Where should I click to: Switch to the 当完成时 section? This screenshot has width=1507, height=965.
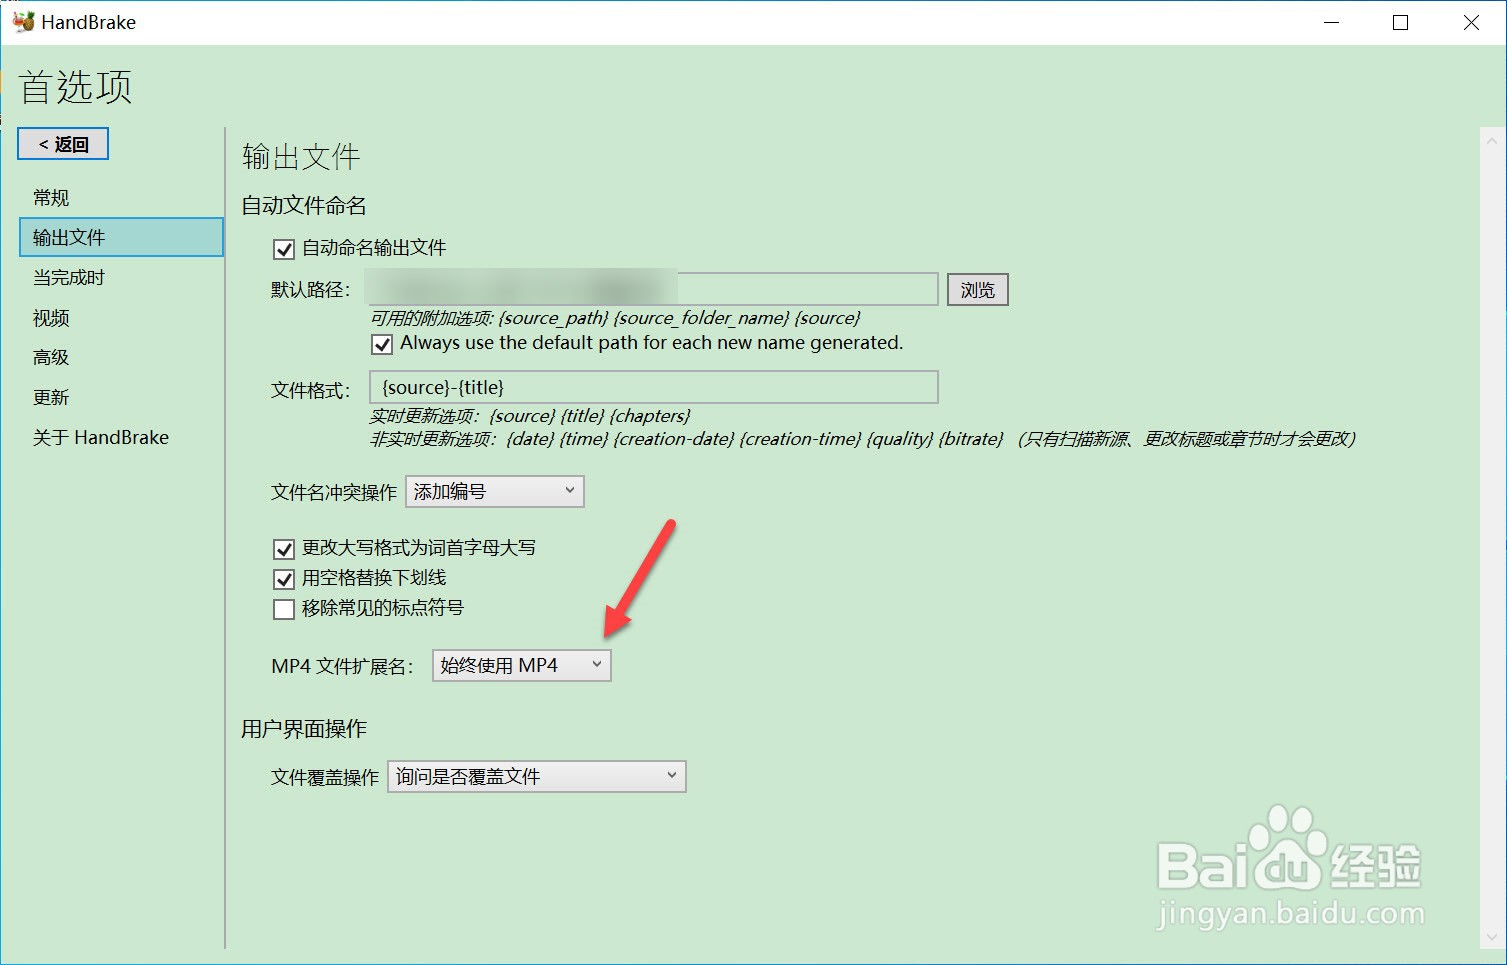point(69,277)
